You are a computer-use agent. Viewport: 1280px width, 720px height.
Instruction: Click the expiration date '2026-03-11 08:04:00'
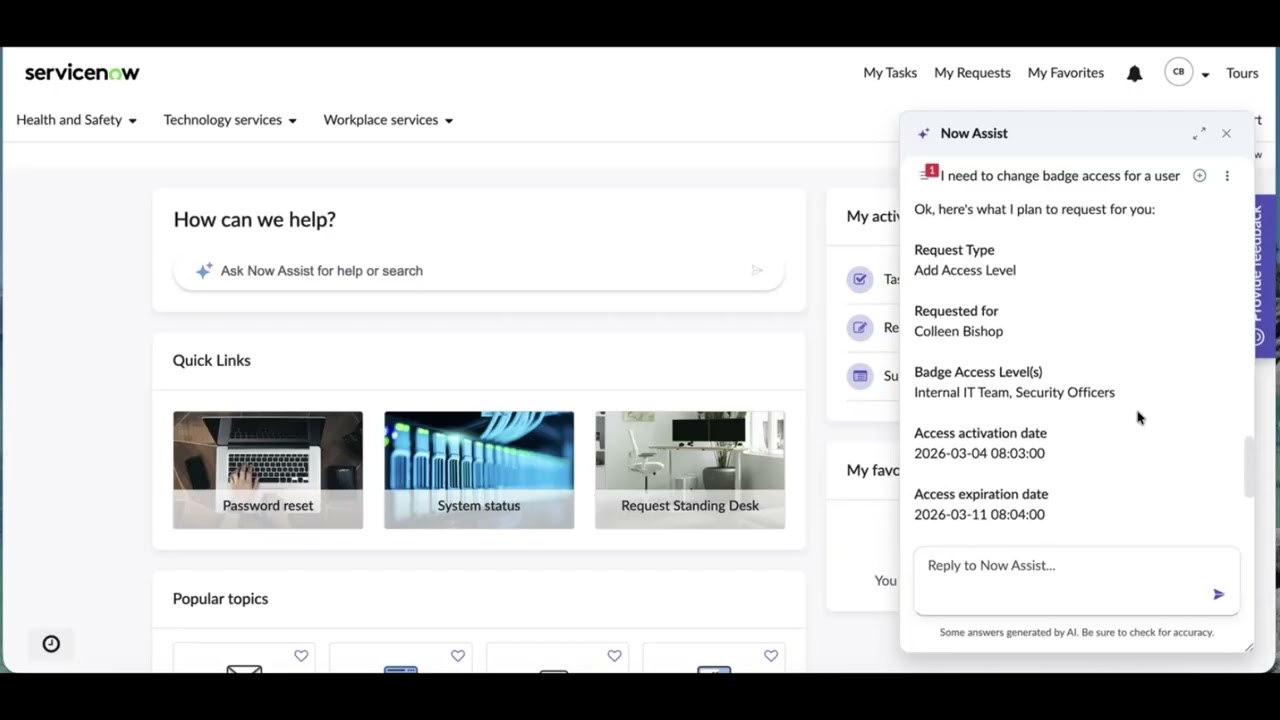979,514
